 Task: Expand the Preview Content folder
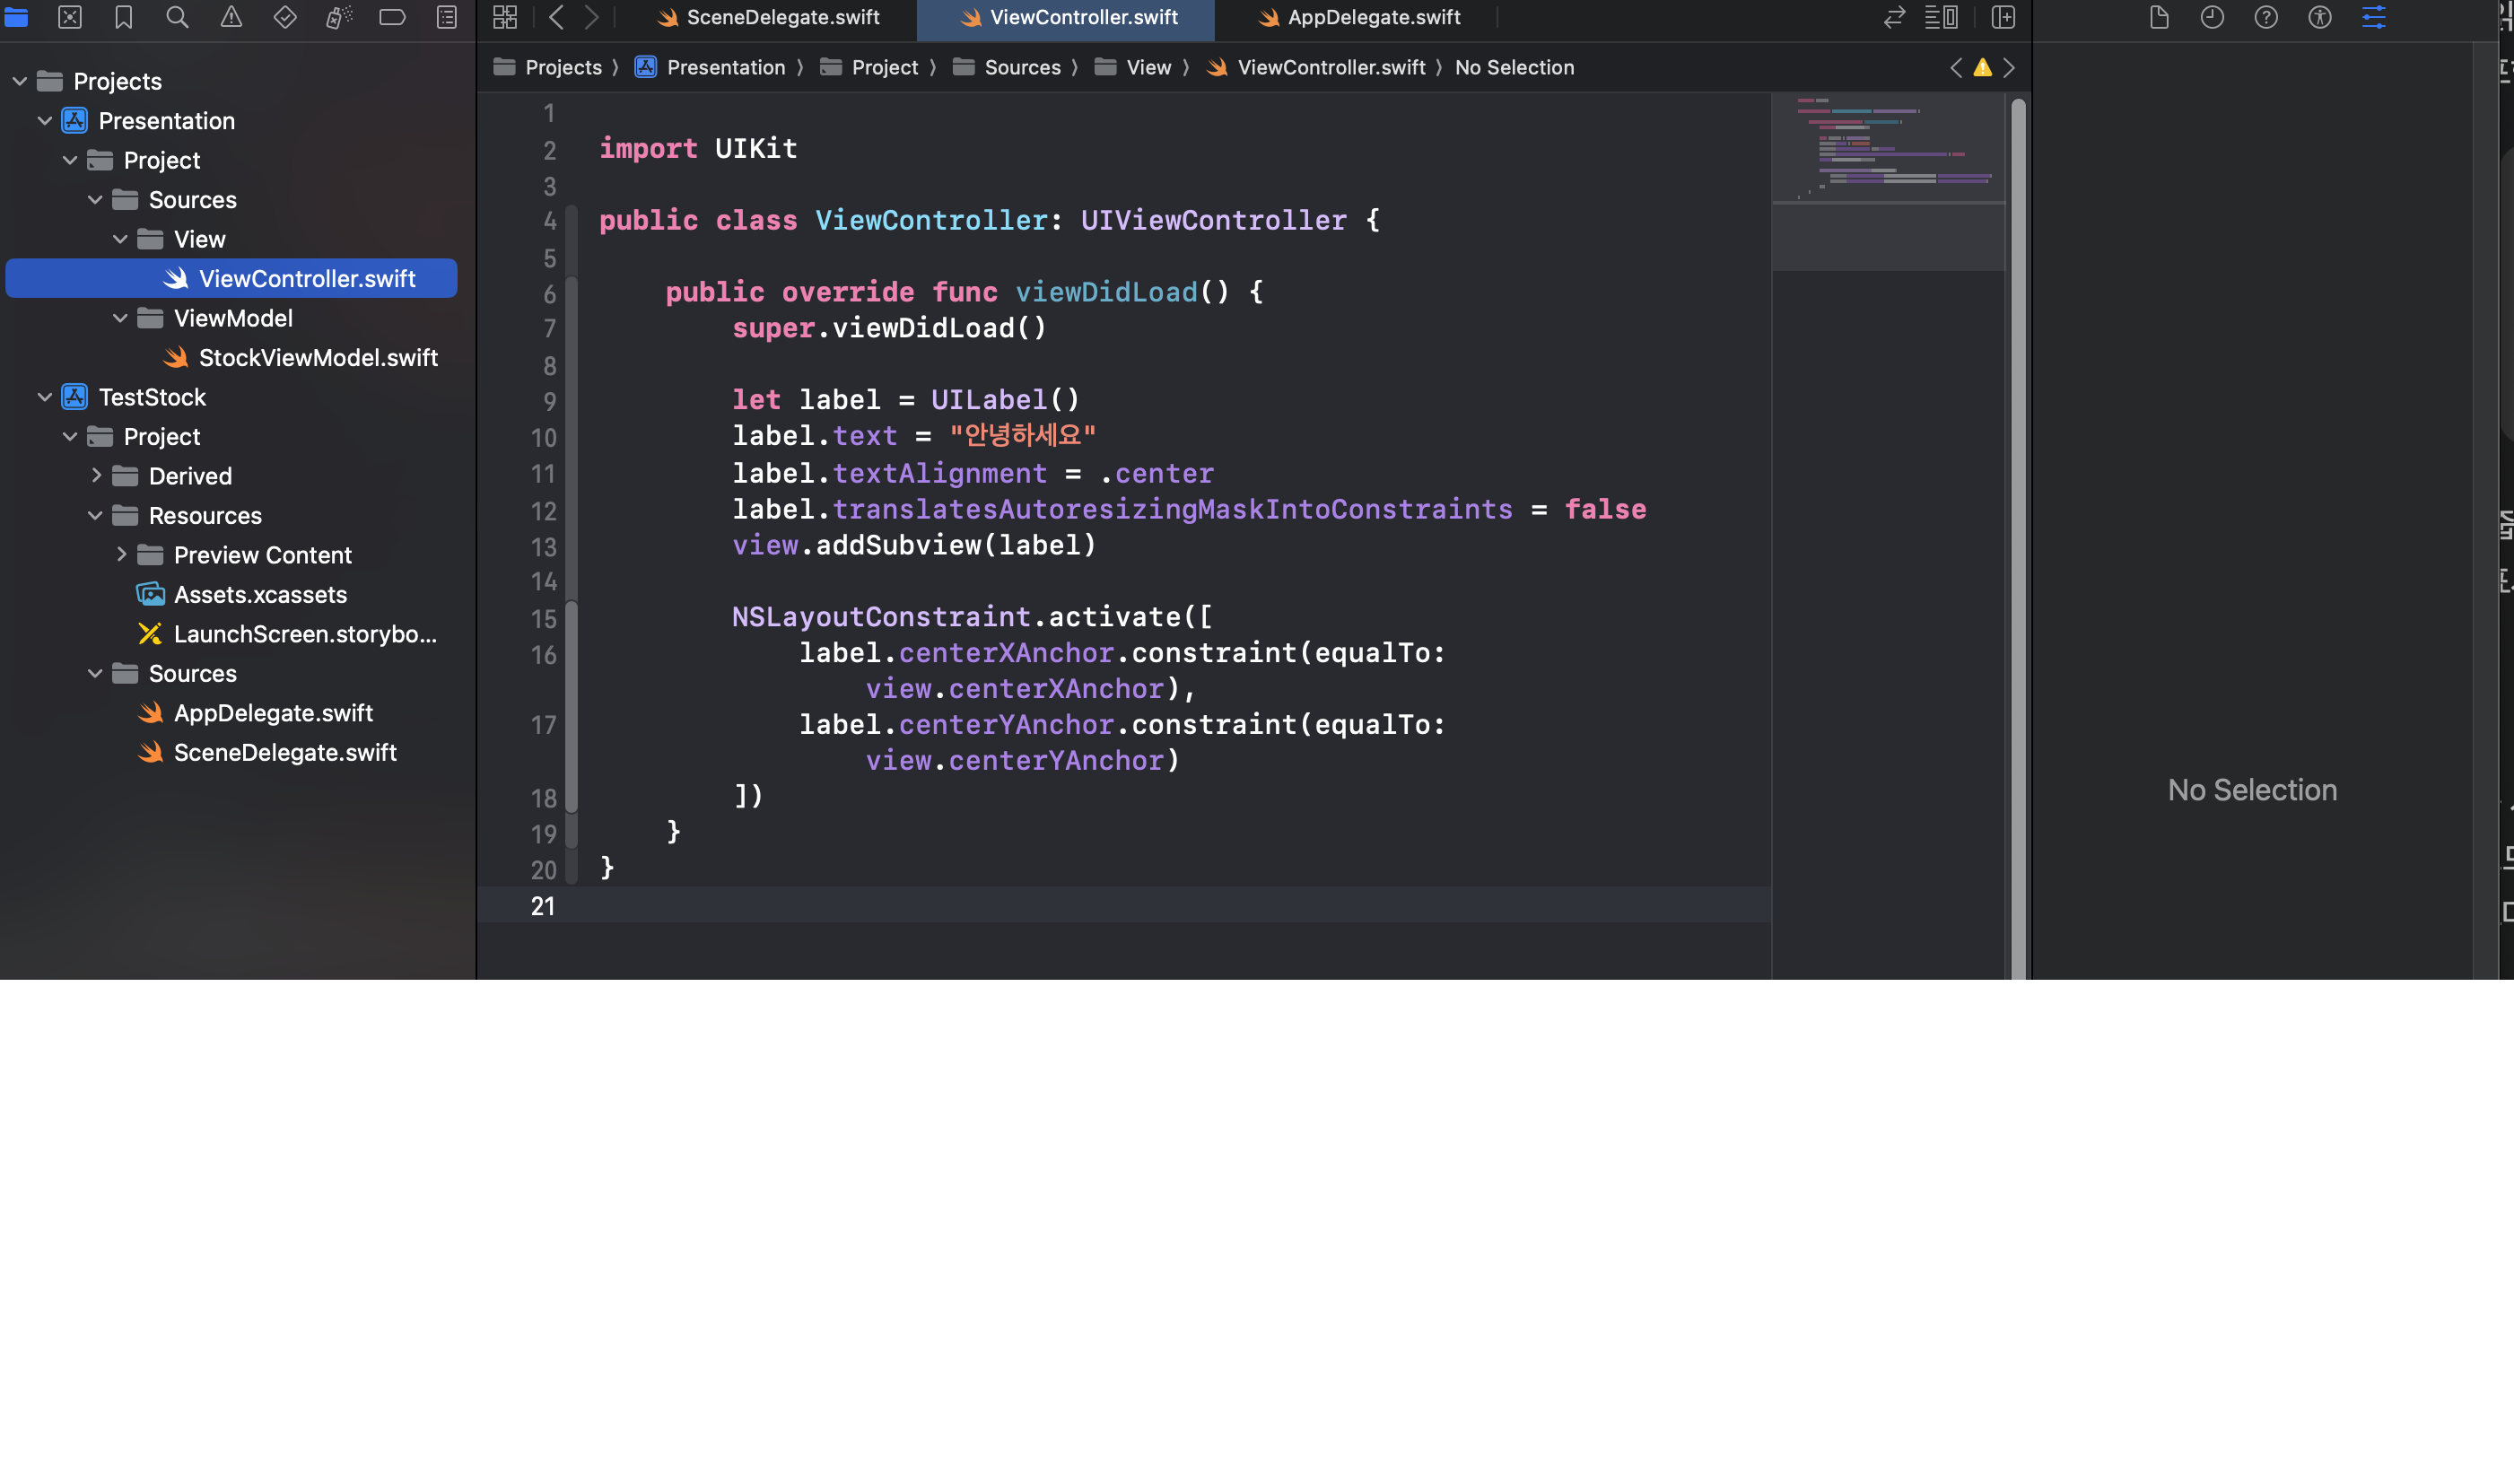[121, 555]
